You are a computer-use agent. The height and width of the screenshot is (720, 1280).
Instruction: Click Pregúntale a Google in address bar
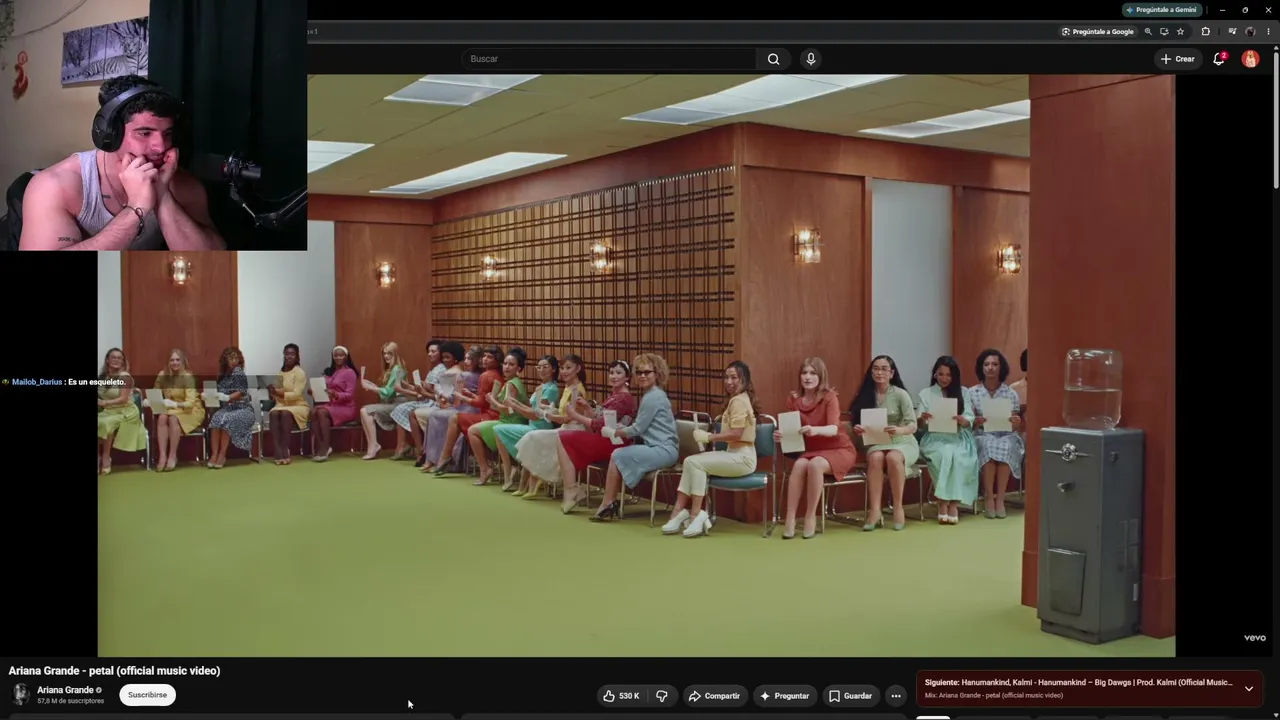[x=1098, y=32]
